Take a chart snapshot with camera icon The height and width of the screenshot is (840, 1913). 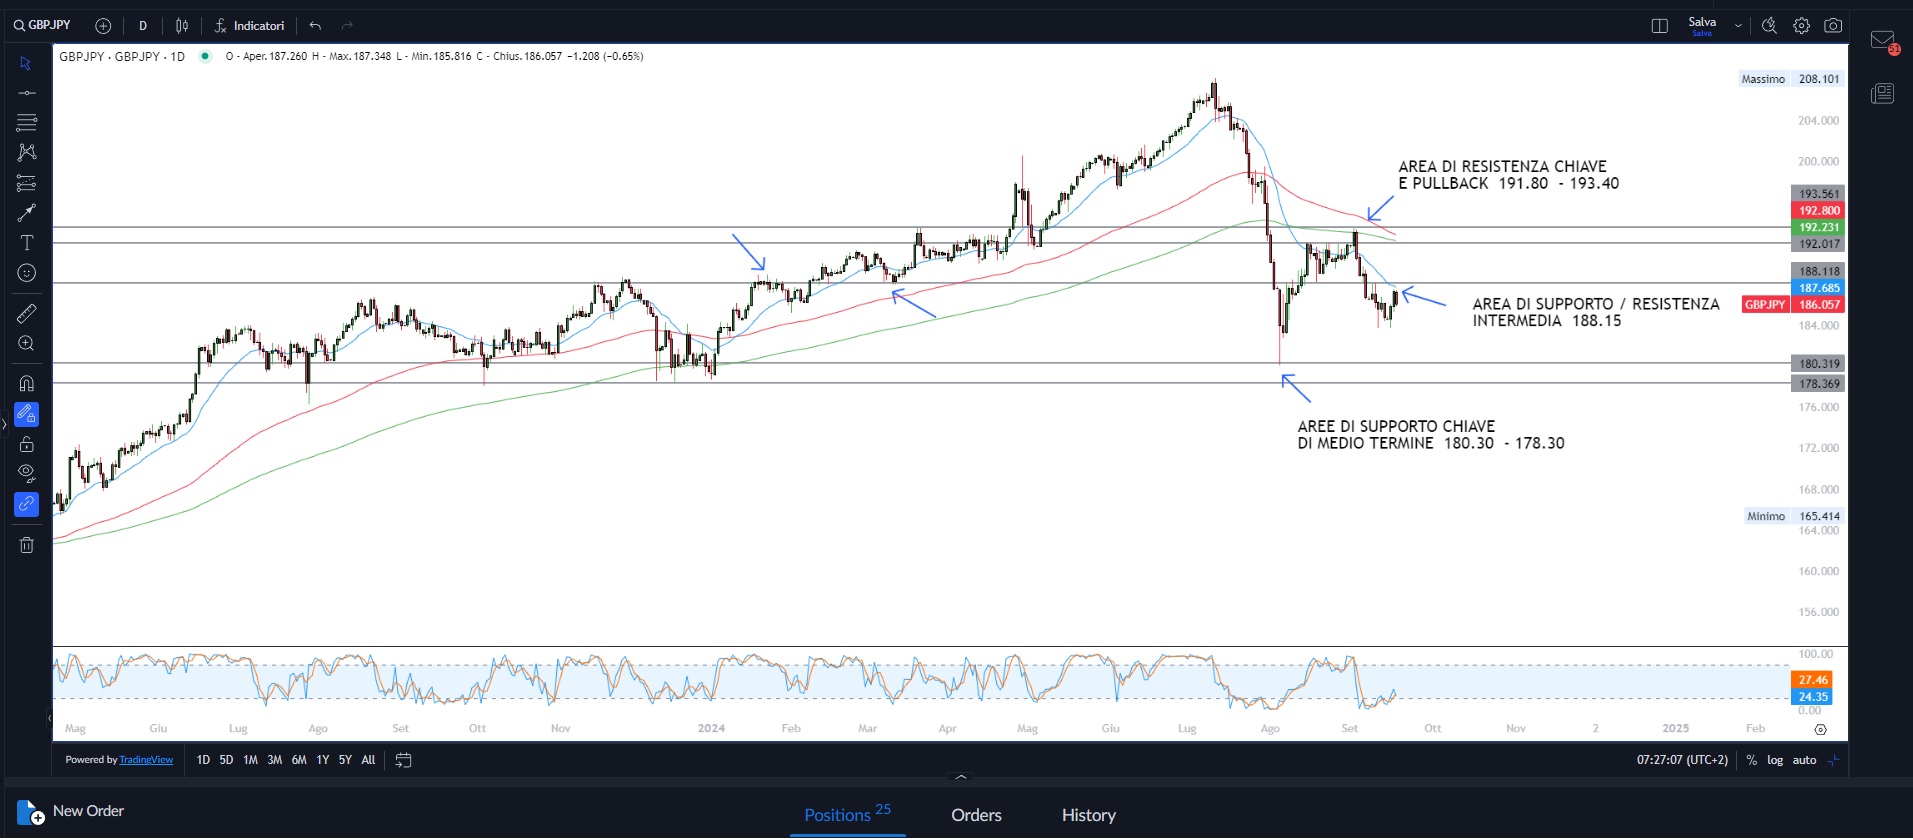[1833, 26]
